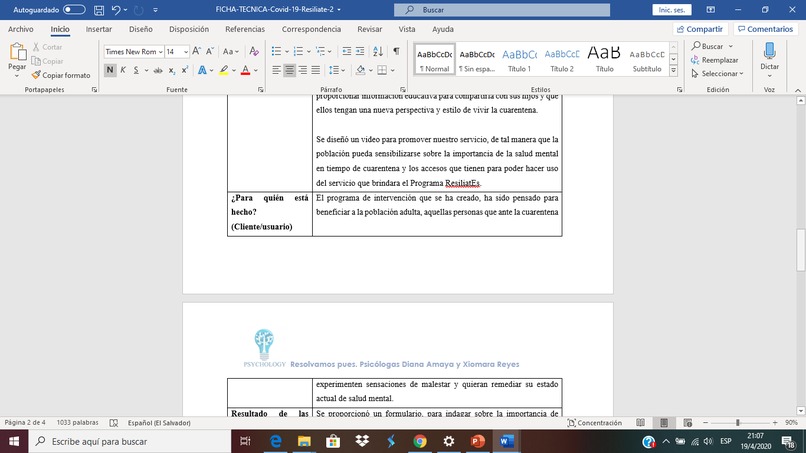This screenshot has width=806, height=453.
Task: Apply strikethrough formatting
Action: 158,70
